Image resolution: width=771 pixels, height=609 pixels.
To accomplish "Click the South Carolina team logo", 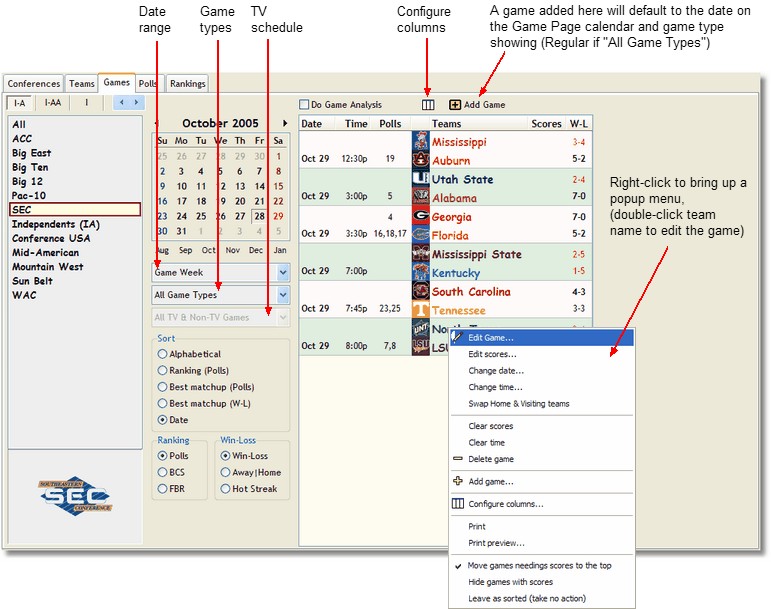I will (x=420, y=290).
